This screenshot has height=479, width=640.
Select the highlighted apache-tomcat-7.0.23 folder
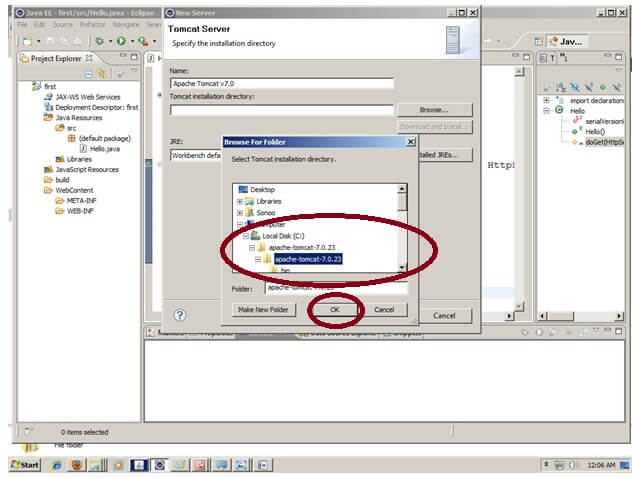coord(308,259)
